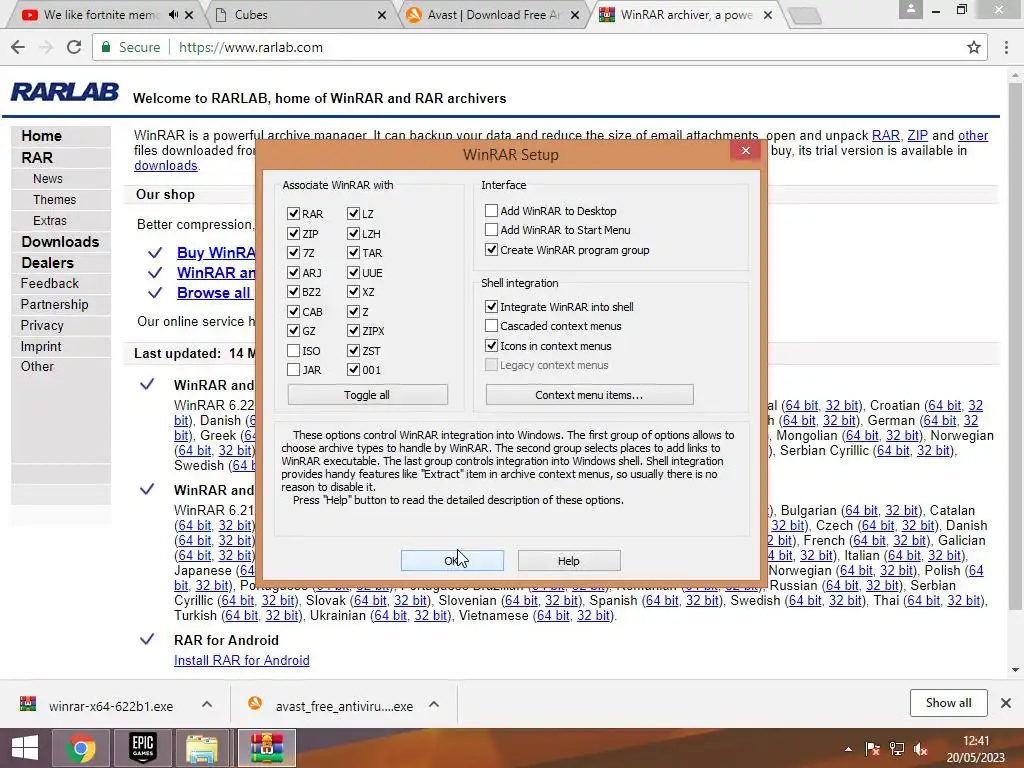
Task: Click muted volume tray icon
Action: point(921,749)
